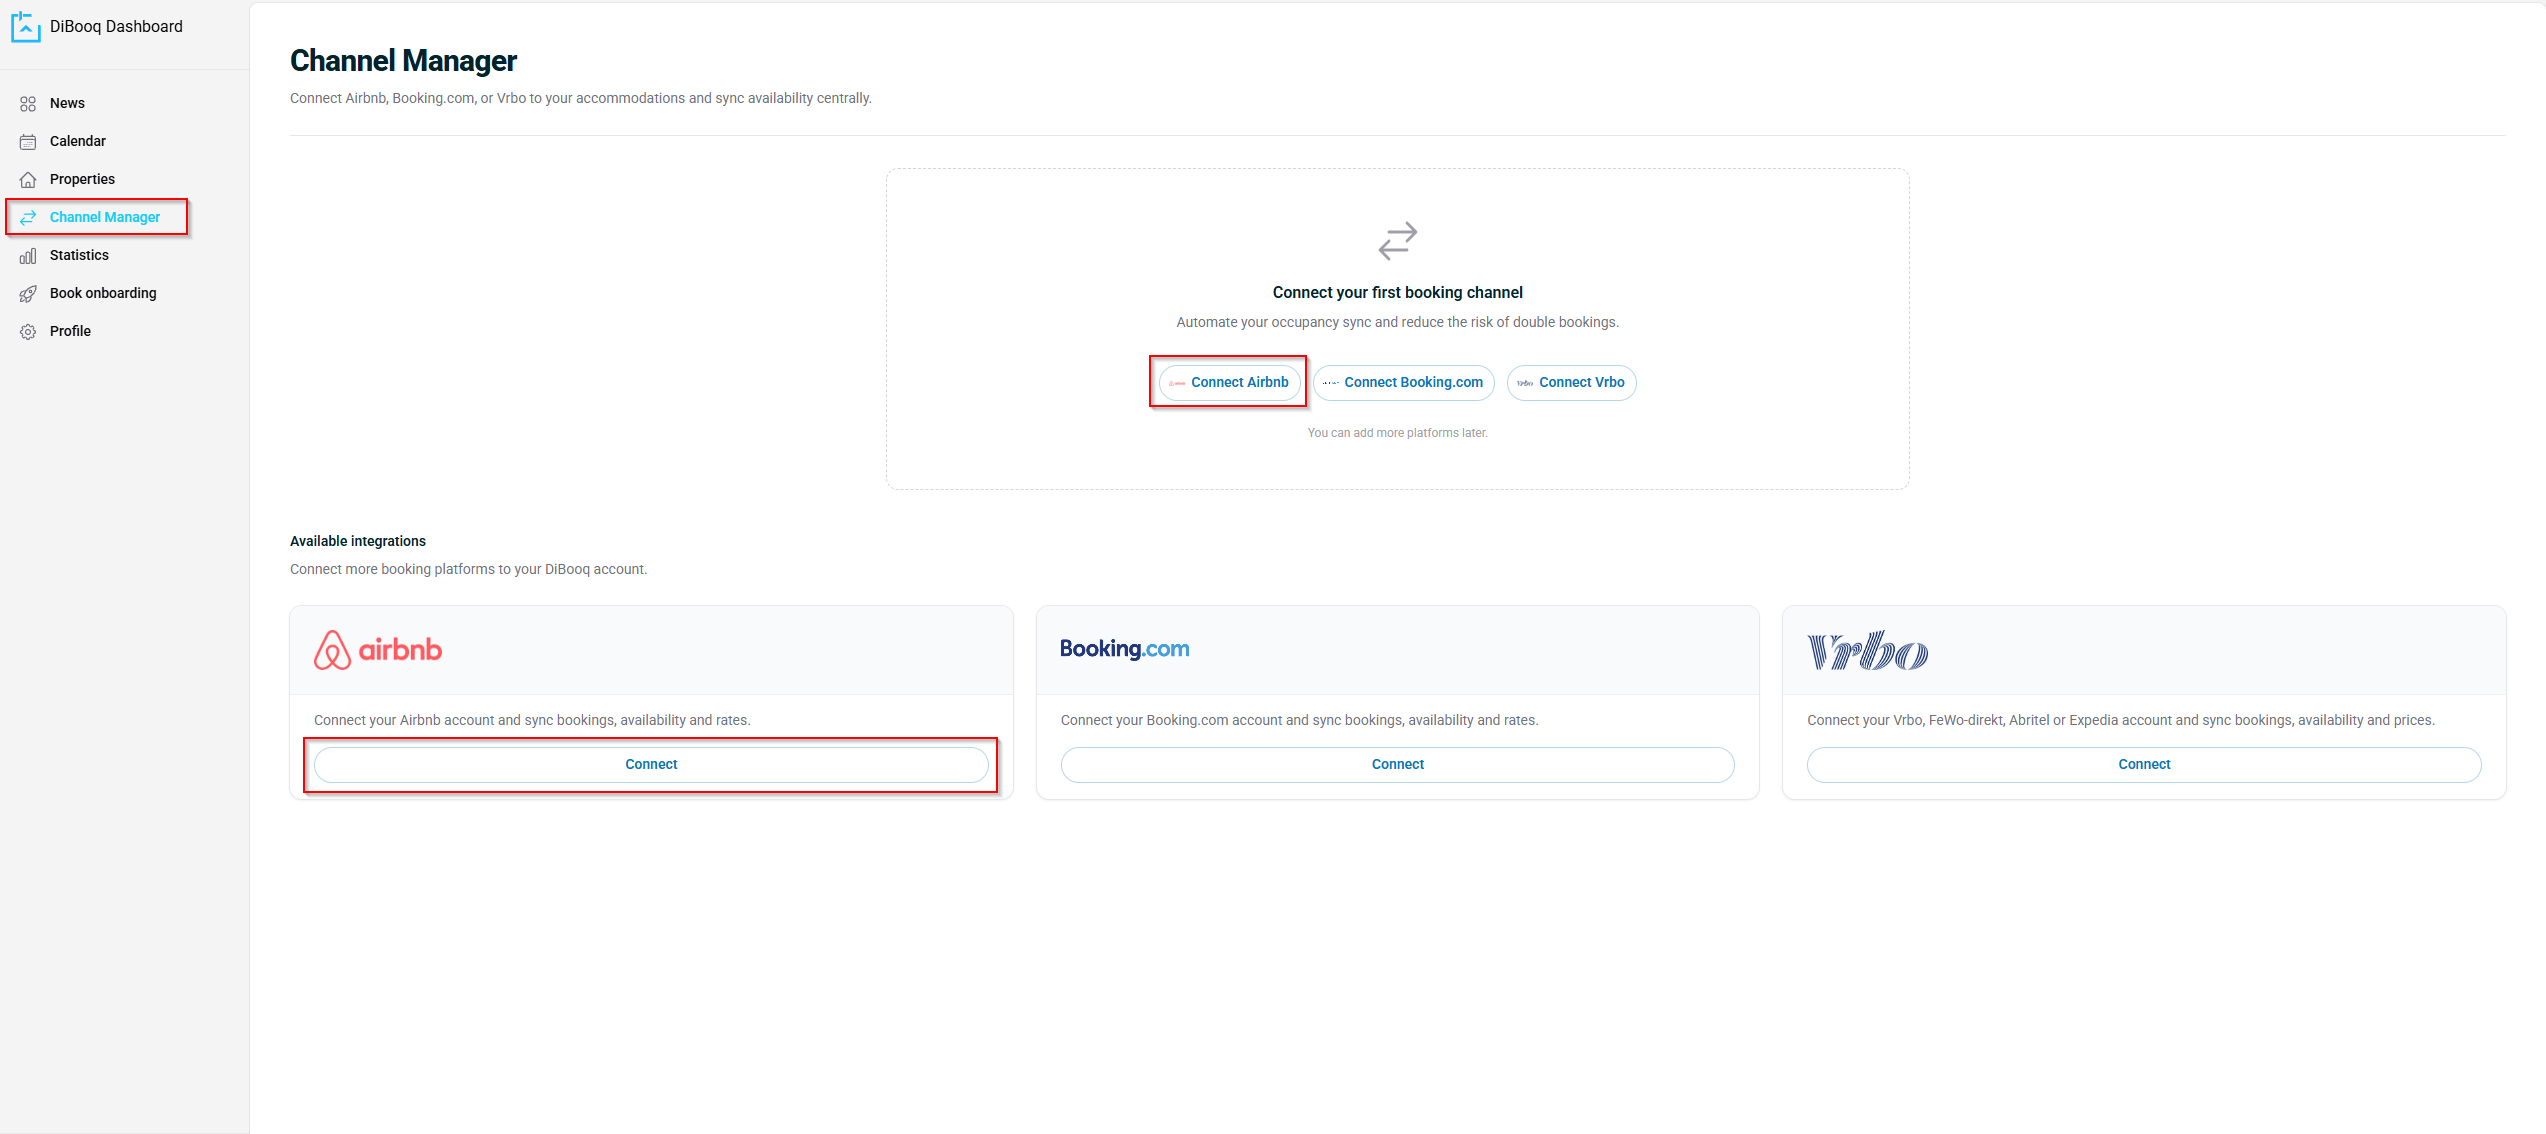Click the Airbnb logo in integration card
Image resolution: width=2546 pixels, height=1134 pixels.
click(x=378, y=650)
